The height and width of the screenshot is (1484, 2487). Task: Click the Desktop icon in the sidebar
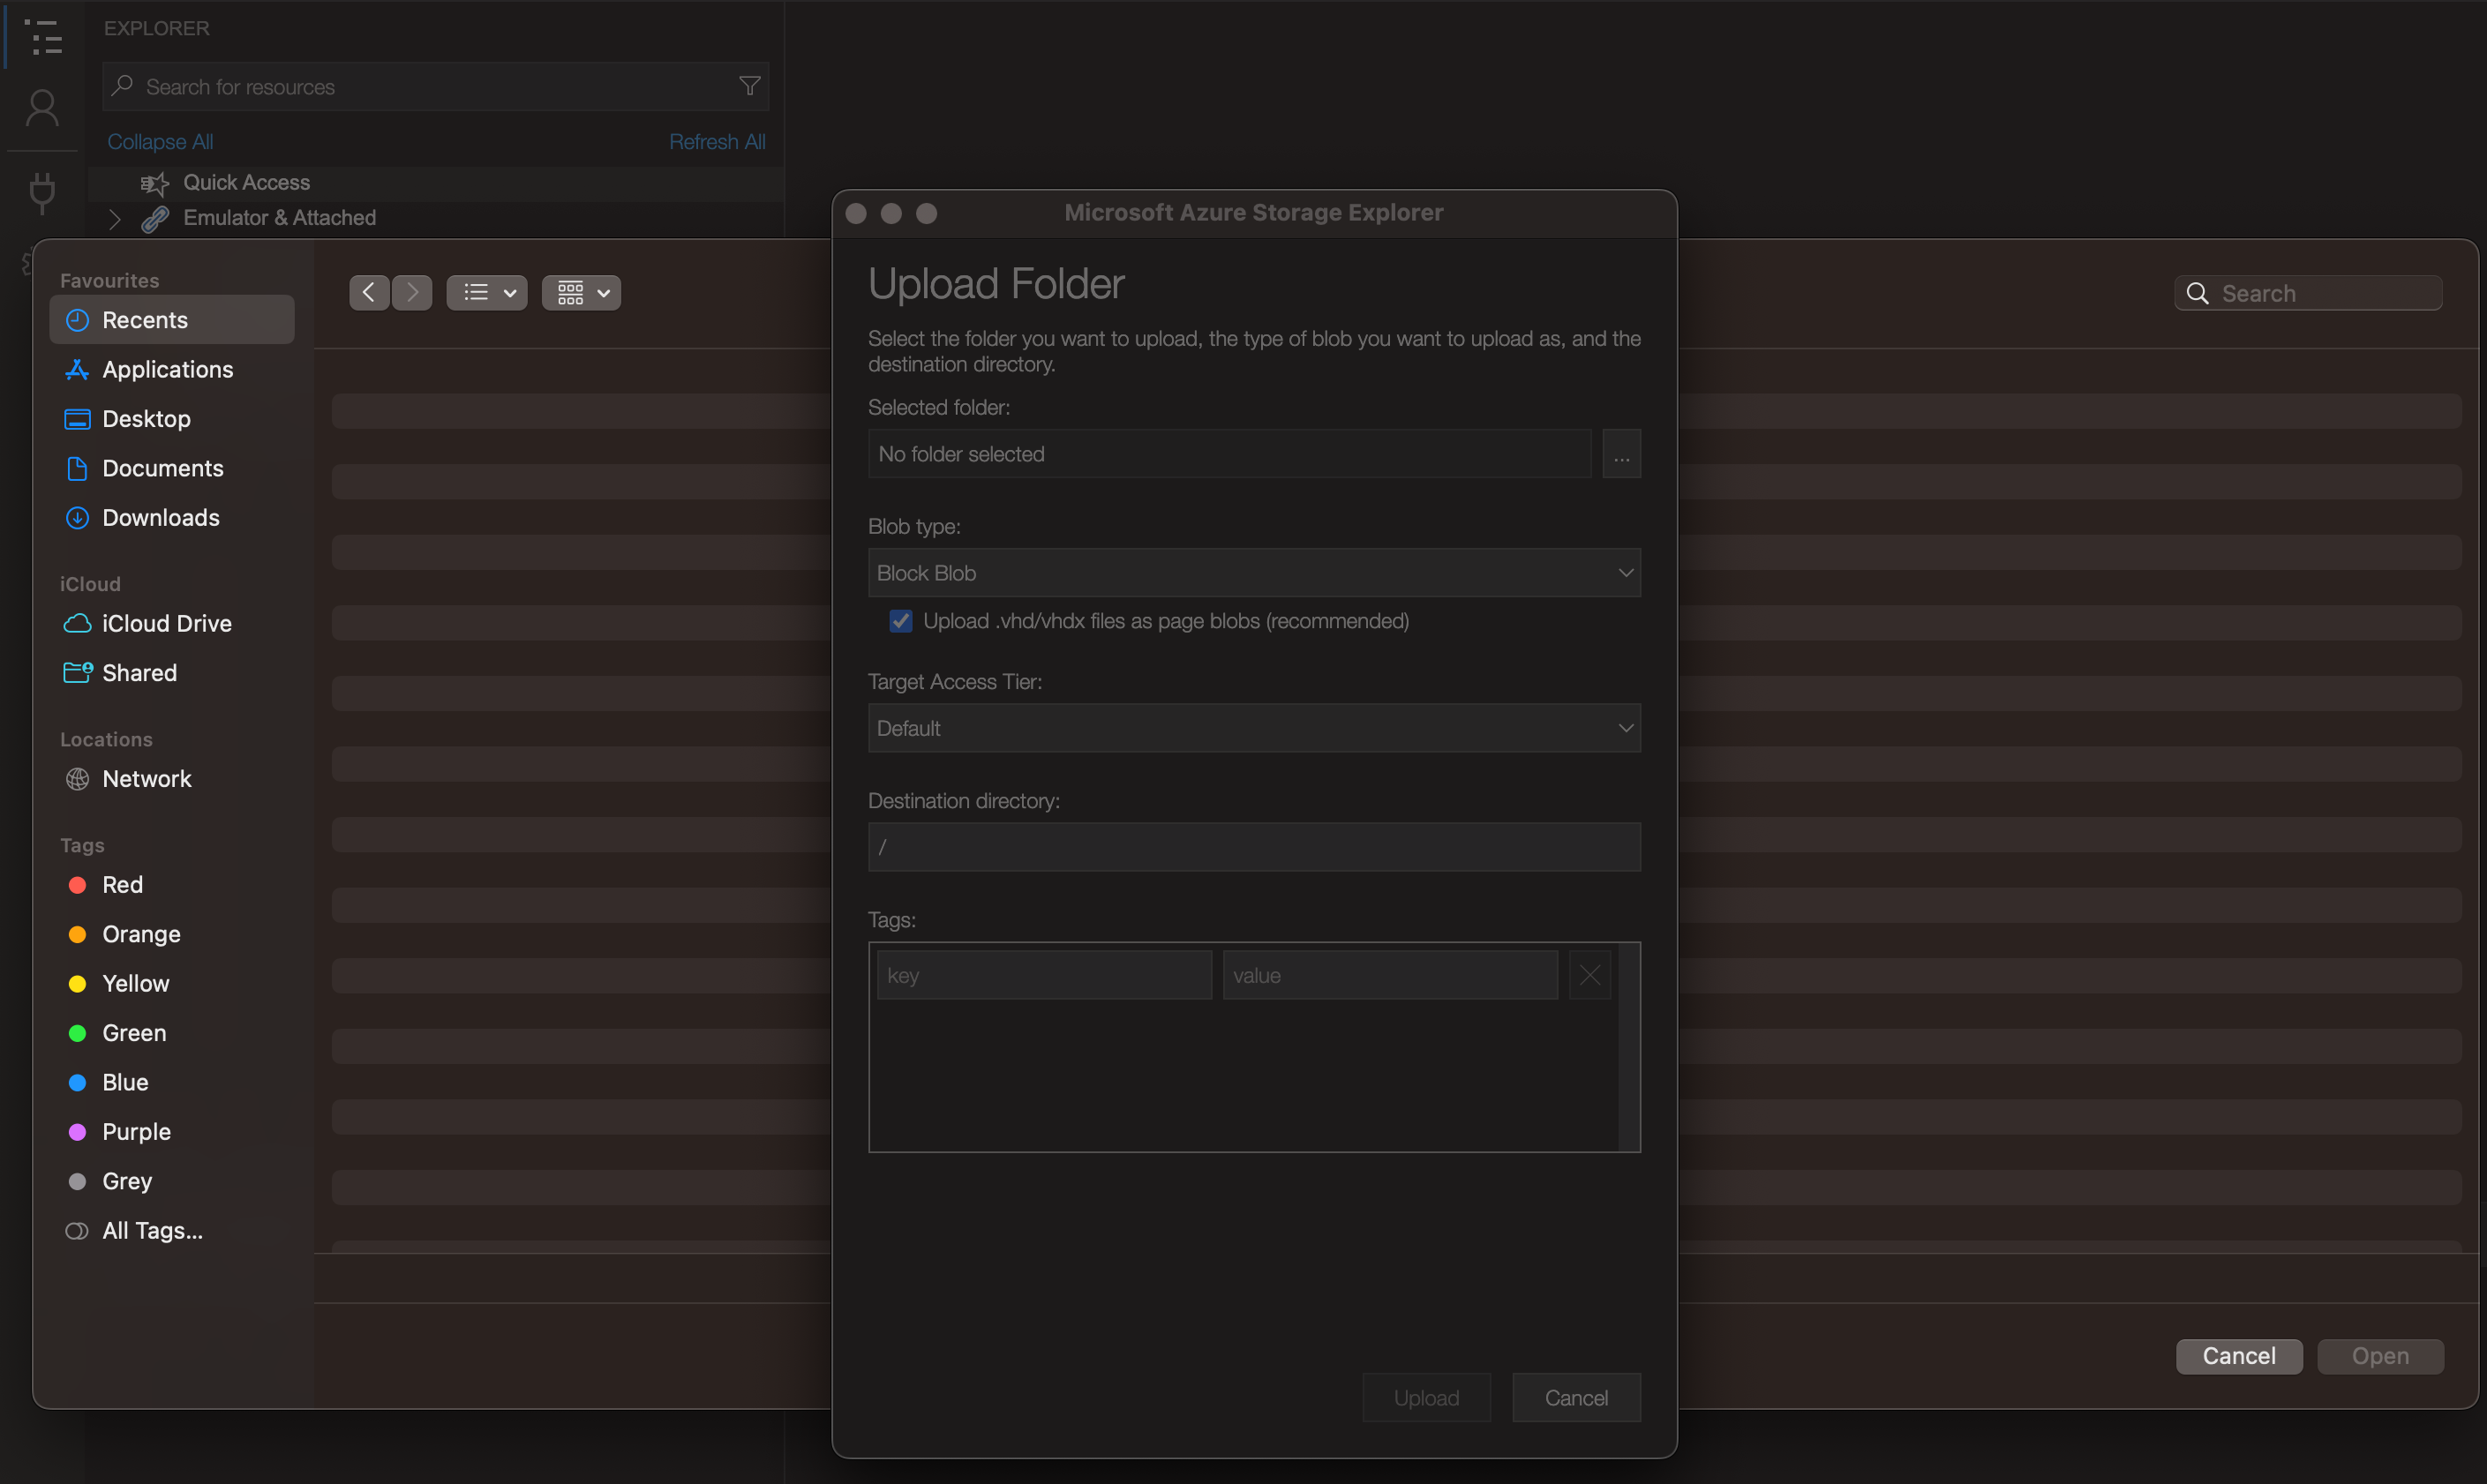click(x=77, y=419)
